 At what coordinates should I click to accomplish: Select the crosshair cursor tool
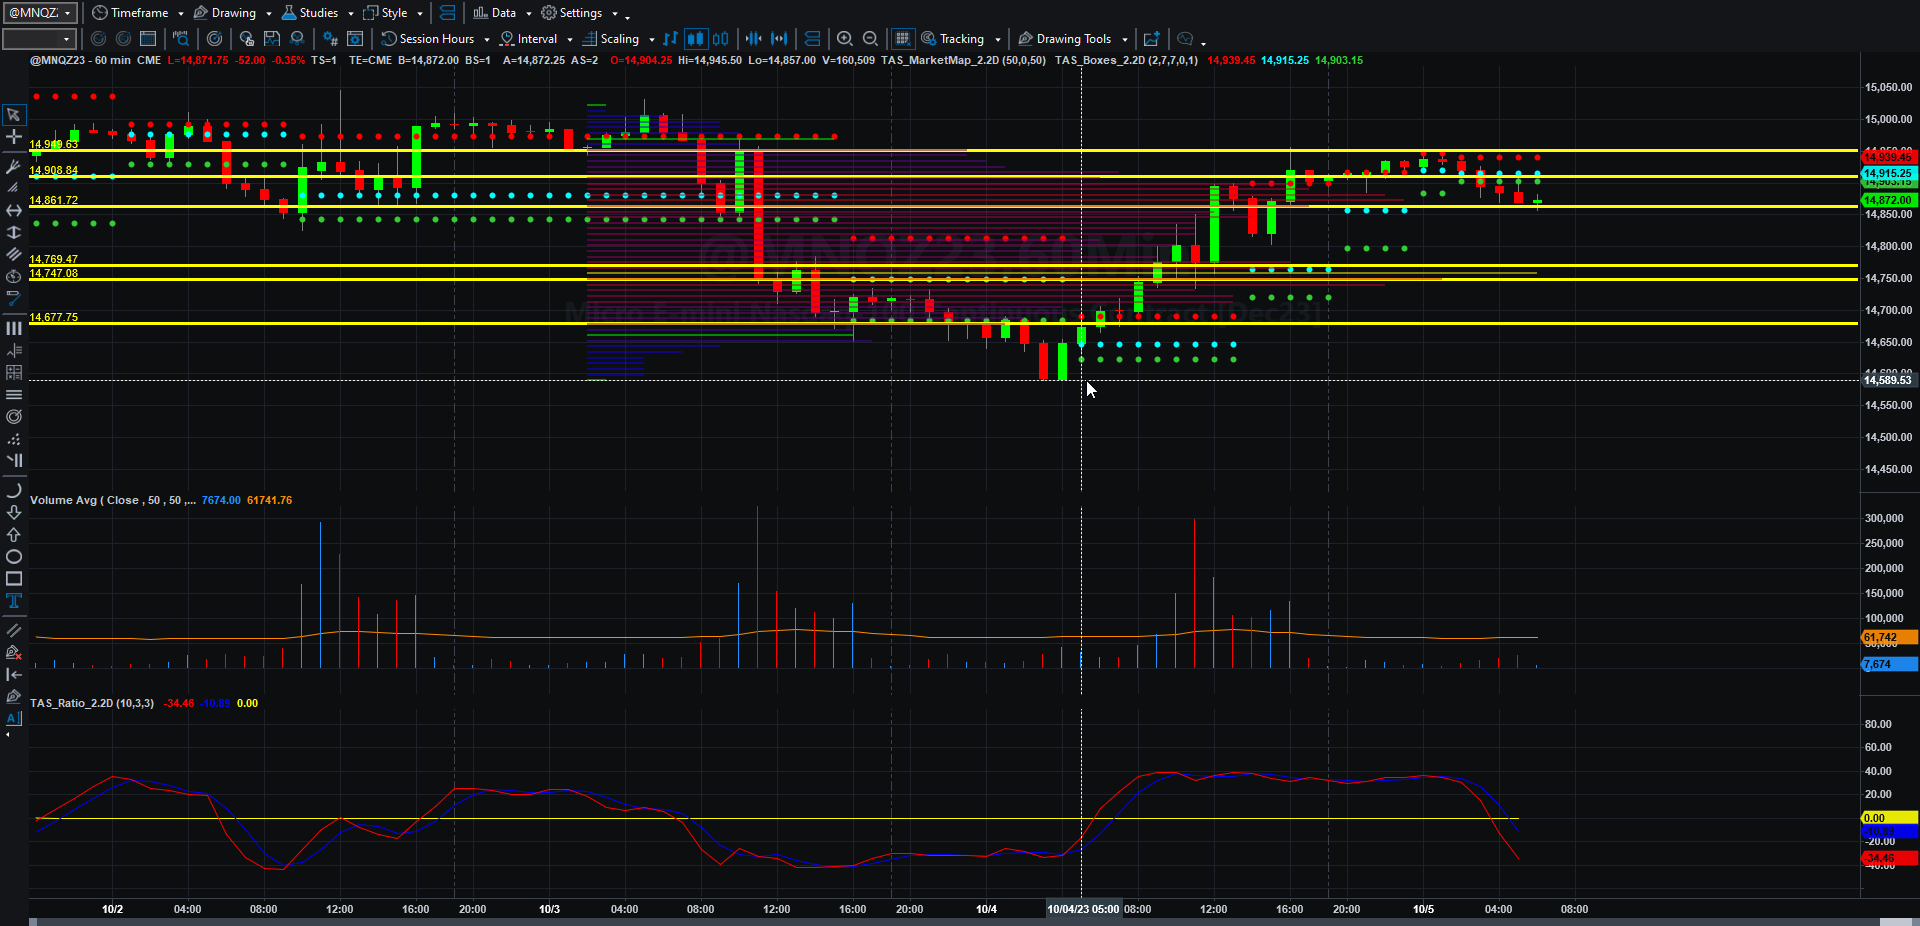click(14, 137)
